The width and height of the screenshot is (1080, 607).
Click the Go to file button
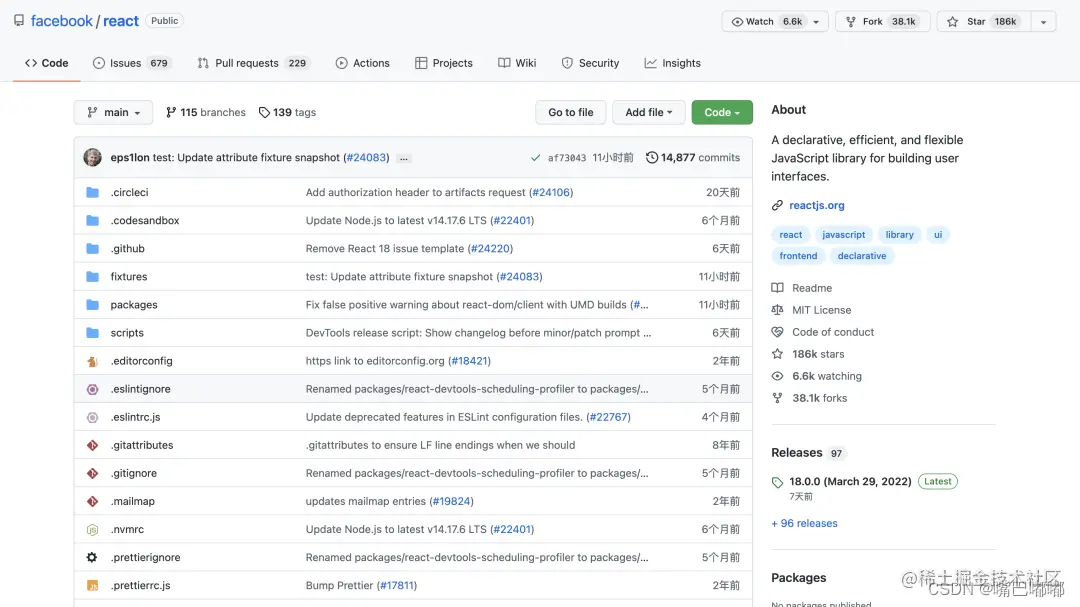tap(570, 112)
